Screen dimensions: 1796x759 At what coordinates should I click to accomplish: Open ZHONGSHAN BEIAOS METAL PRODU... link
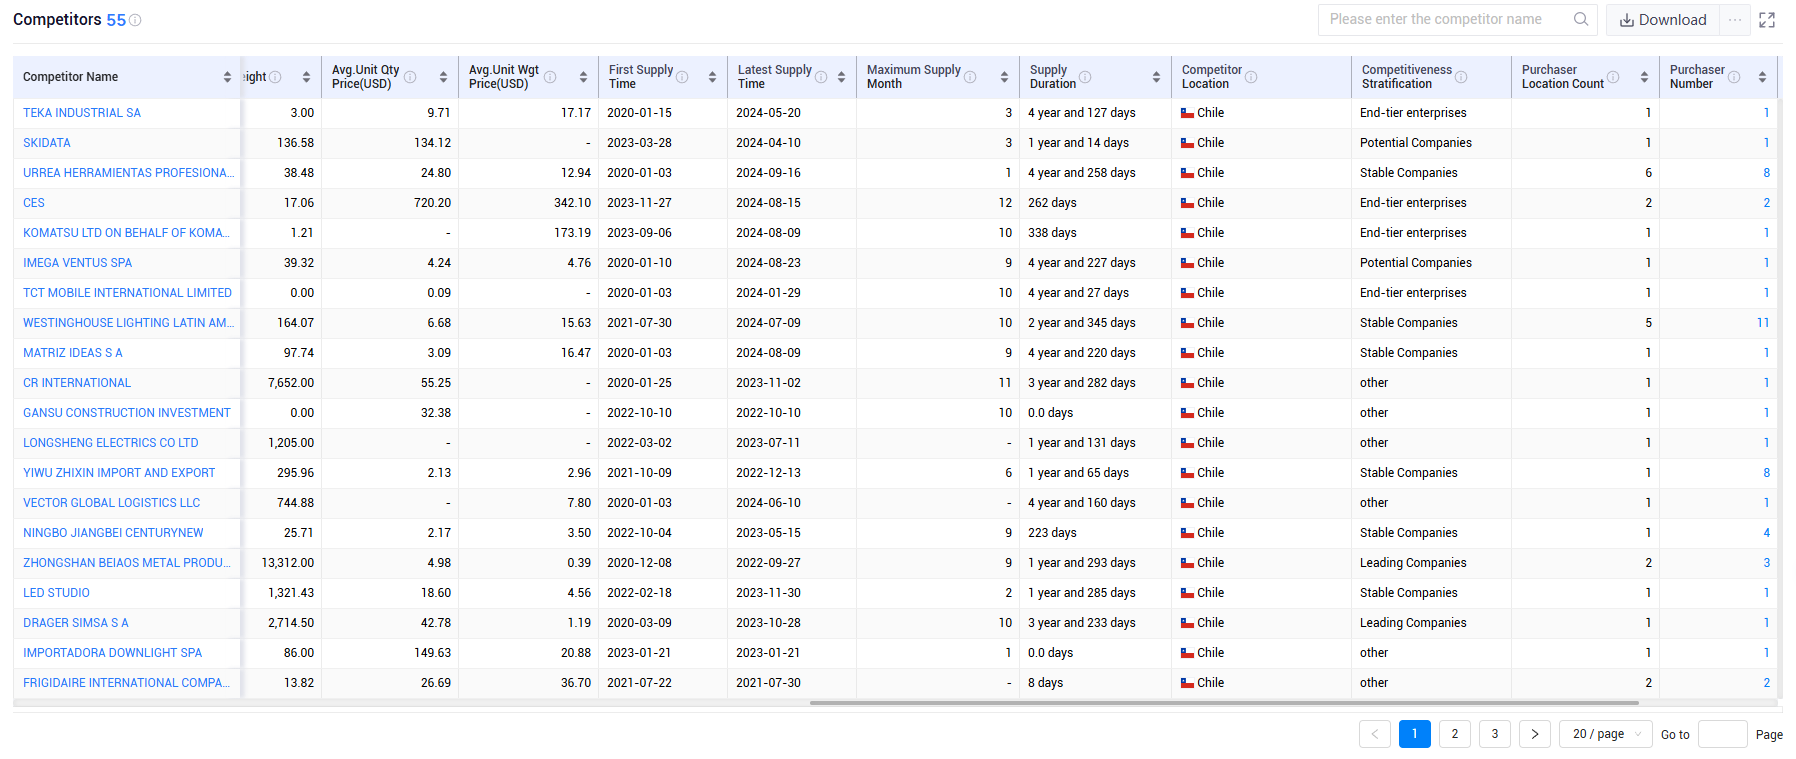[127, 563]
